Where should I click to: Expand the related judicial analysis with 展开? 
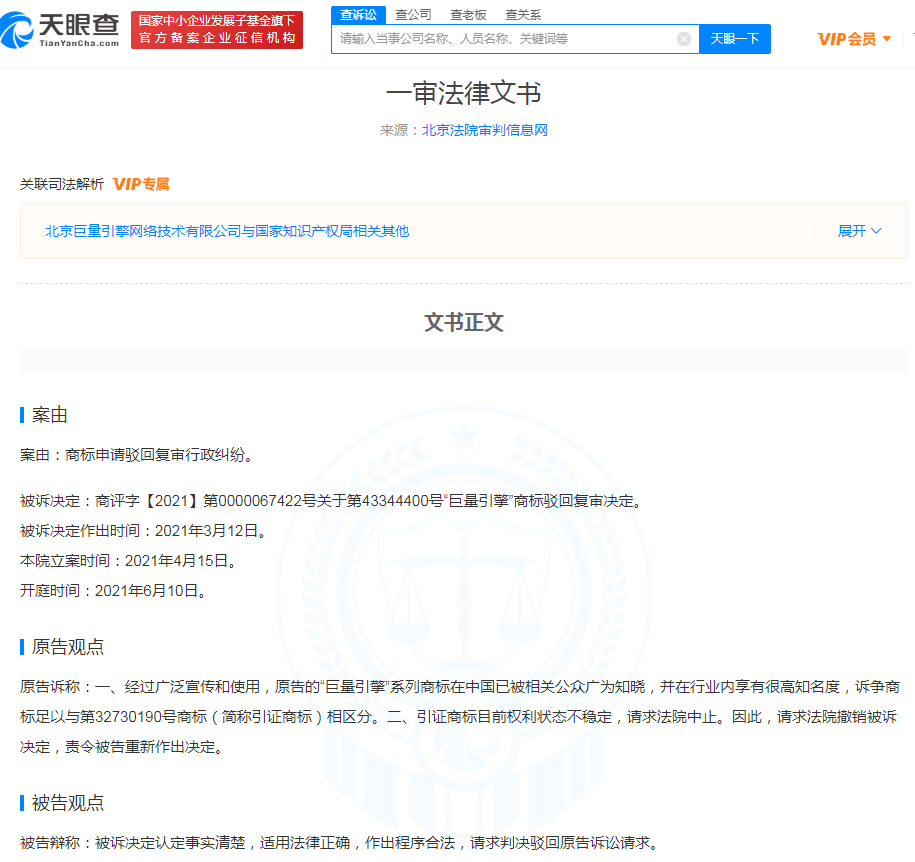[852, 231]
